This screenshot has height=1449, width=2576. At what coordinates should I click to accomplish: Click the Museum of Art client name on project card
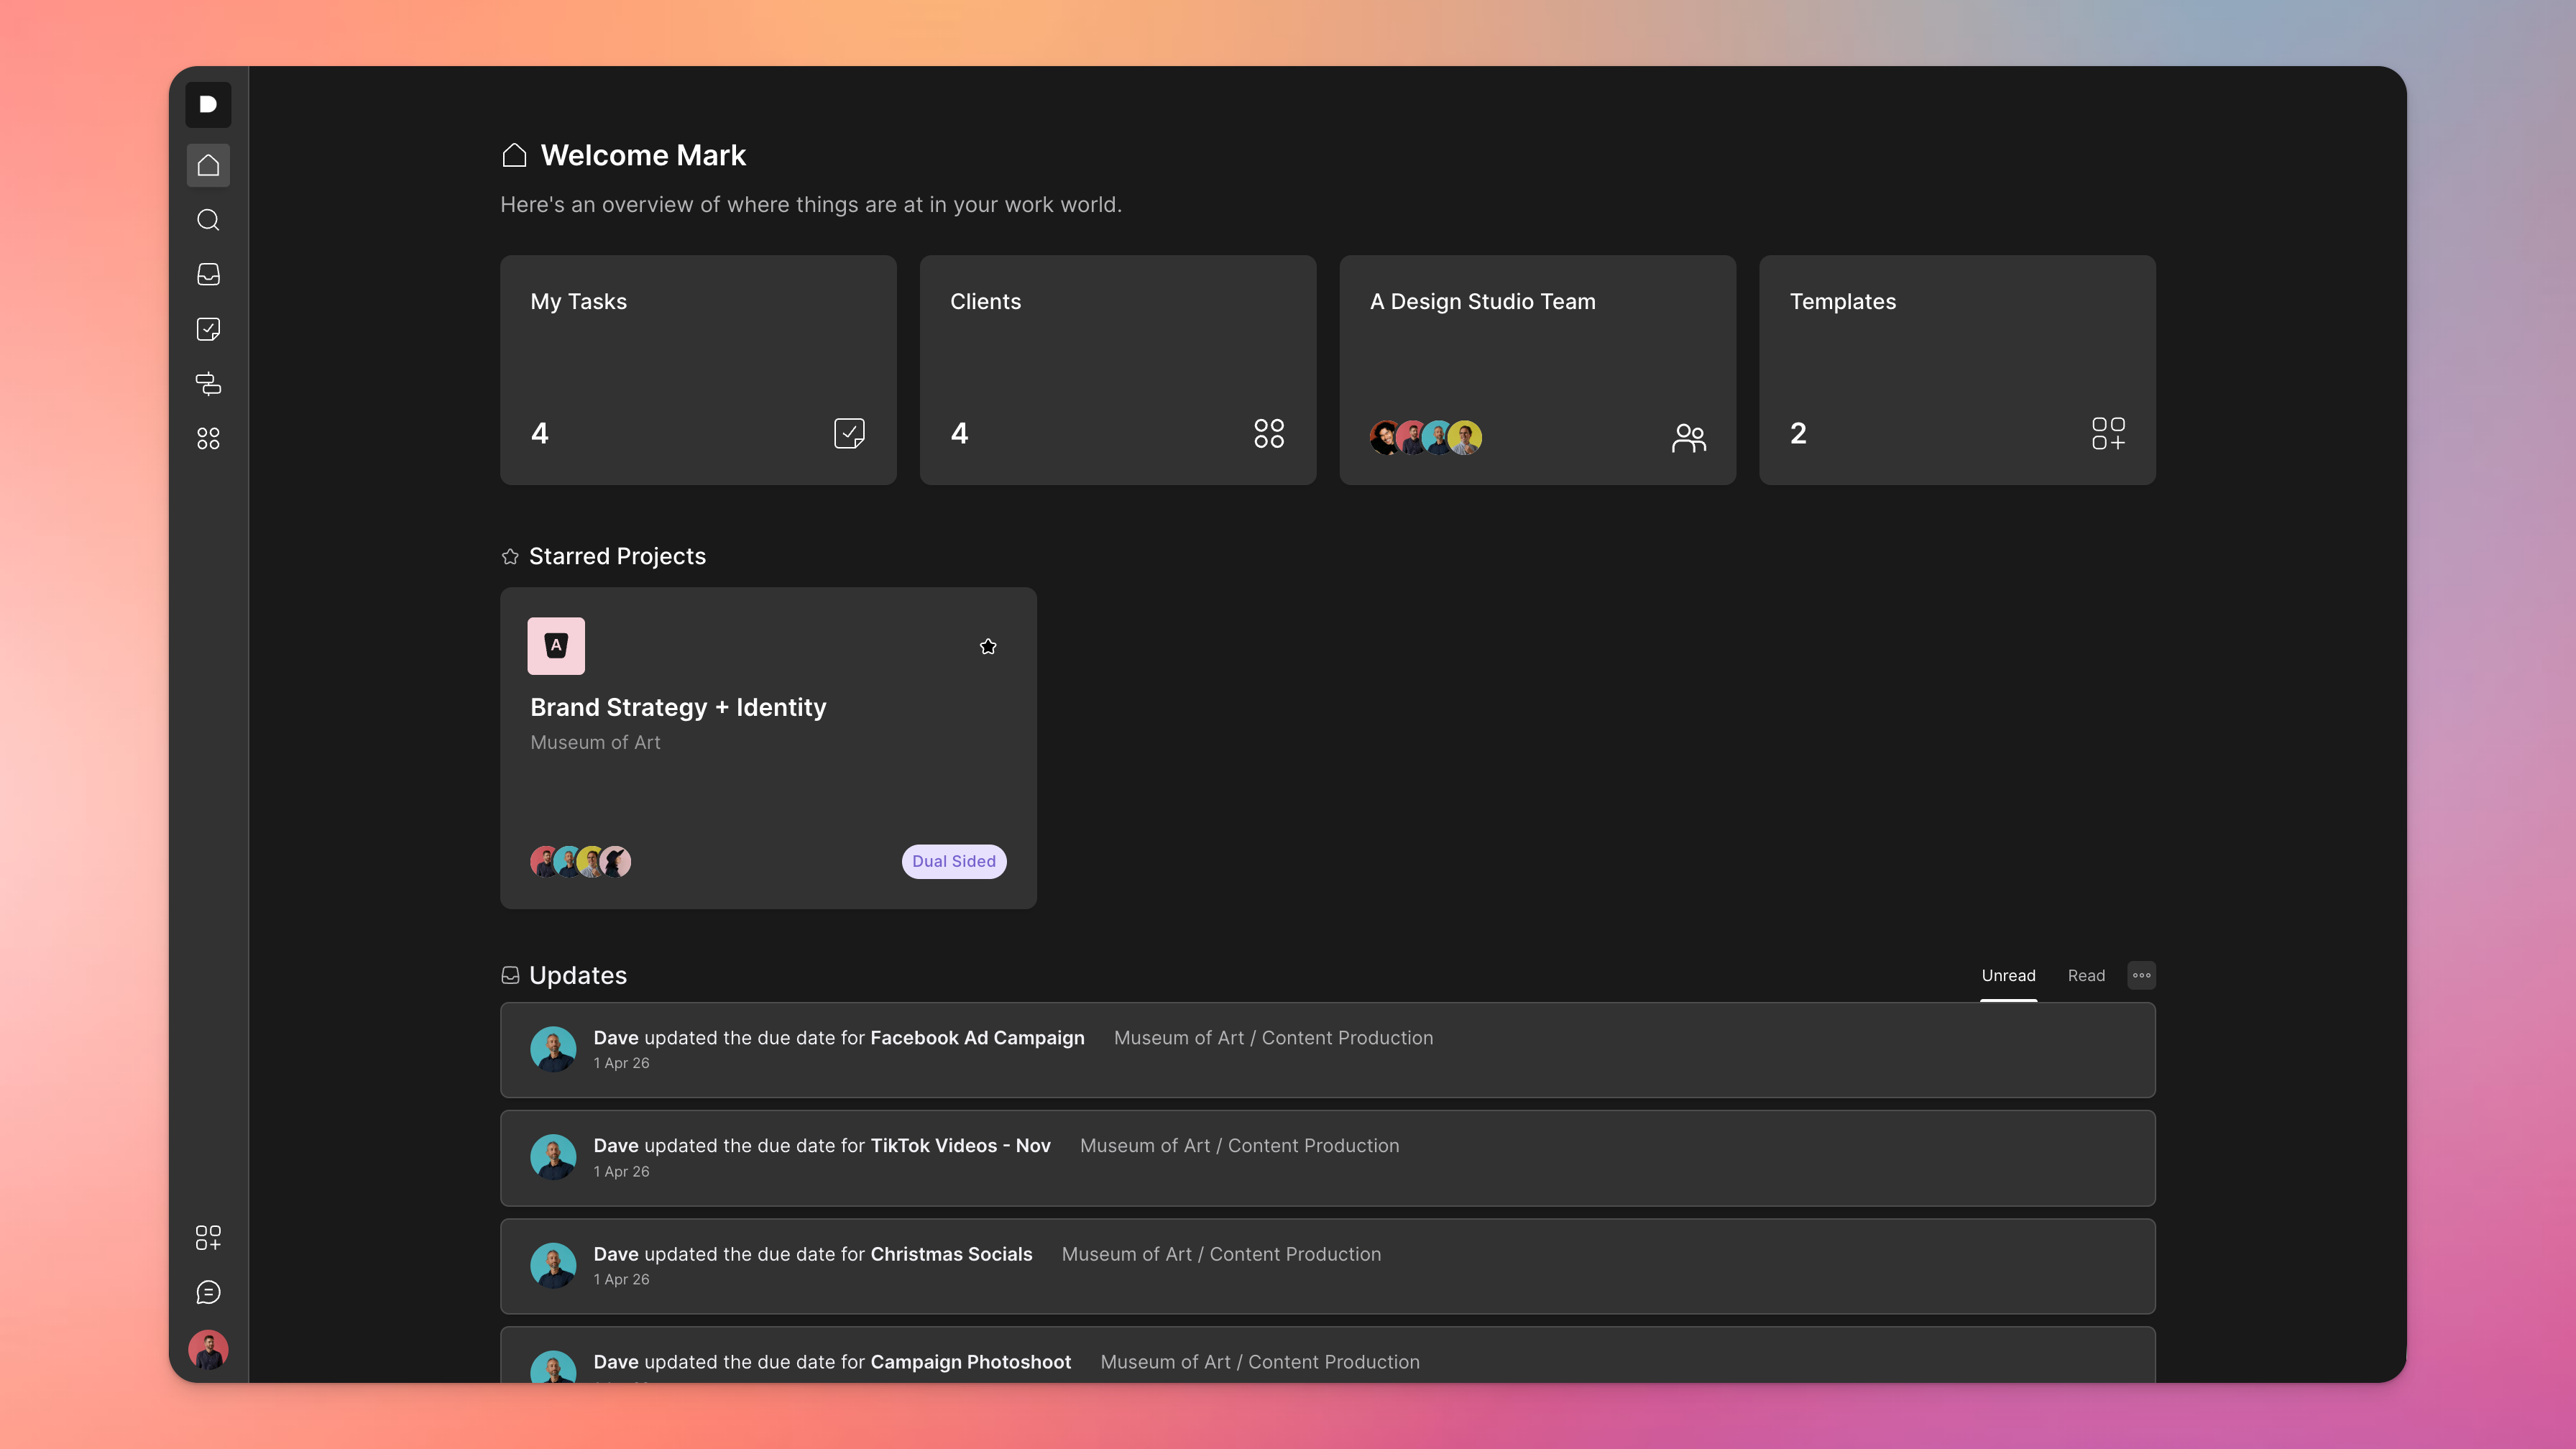(595, 742)
